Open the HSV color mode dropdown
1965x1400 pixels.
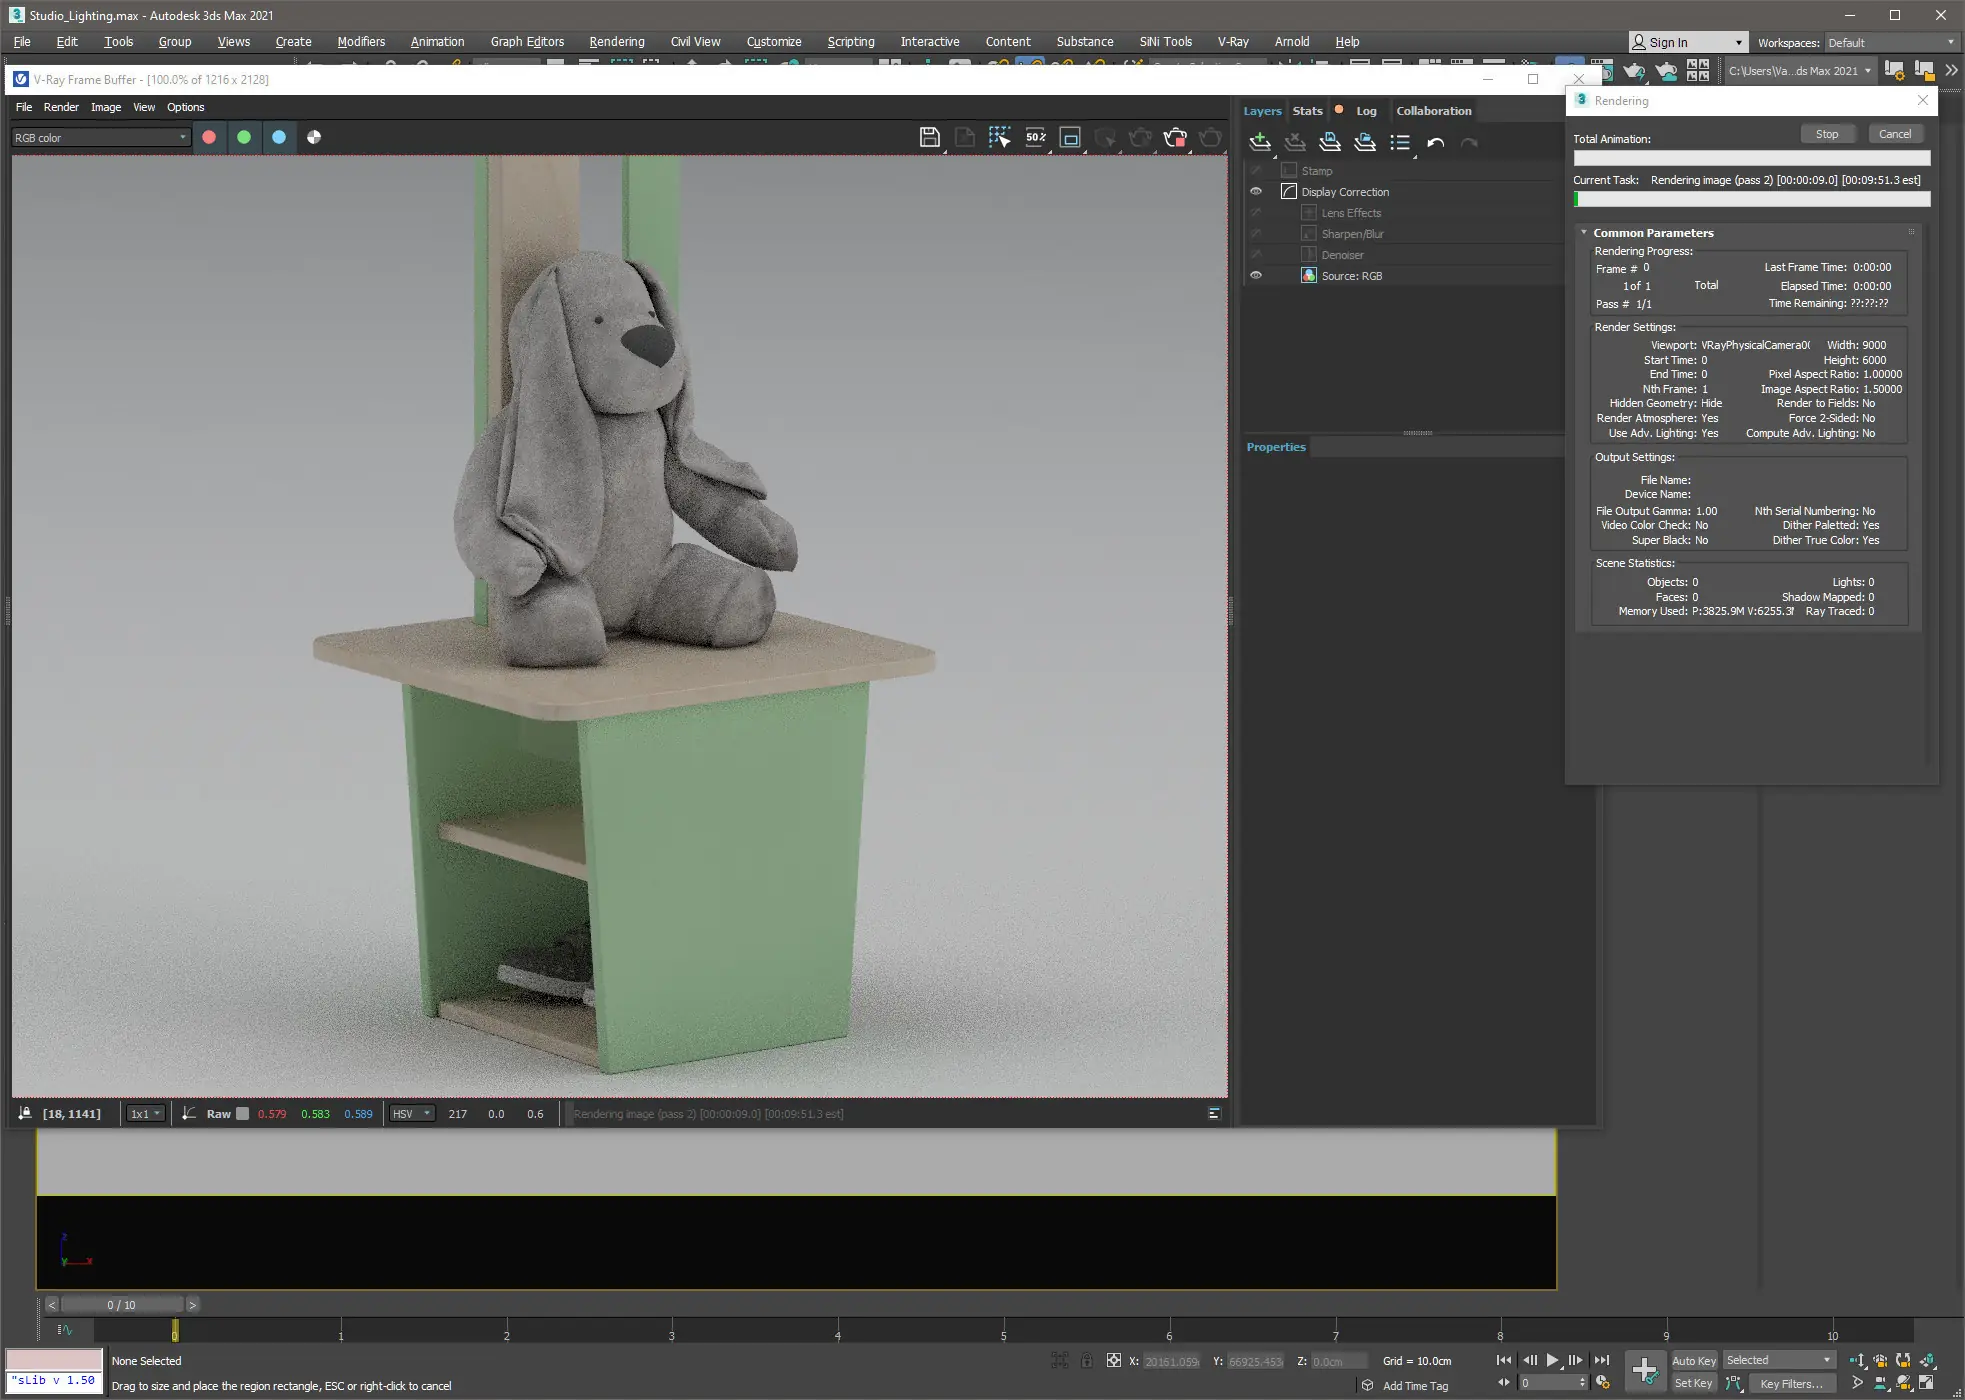(412, 1114)
